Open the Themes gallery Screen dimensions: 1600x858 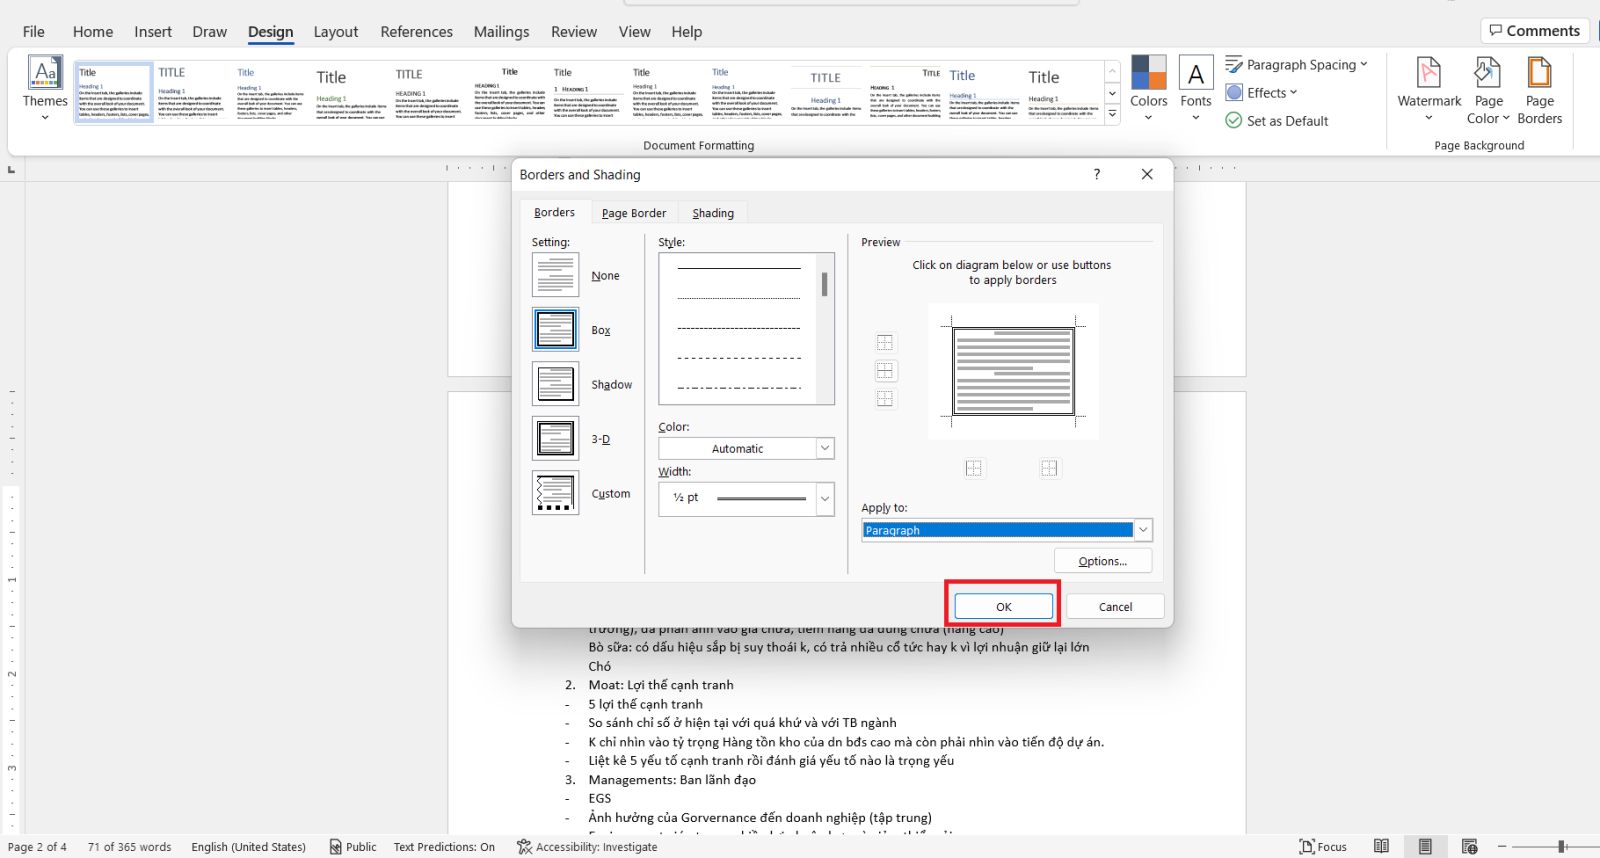point(45,90)
